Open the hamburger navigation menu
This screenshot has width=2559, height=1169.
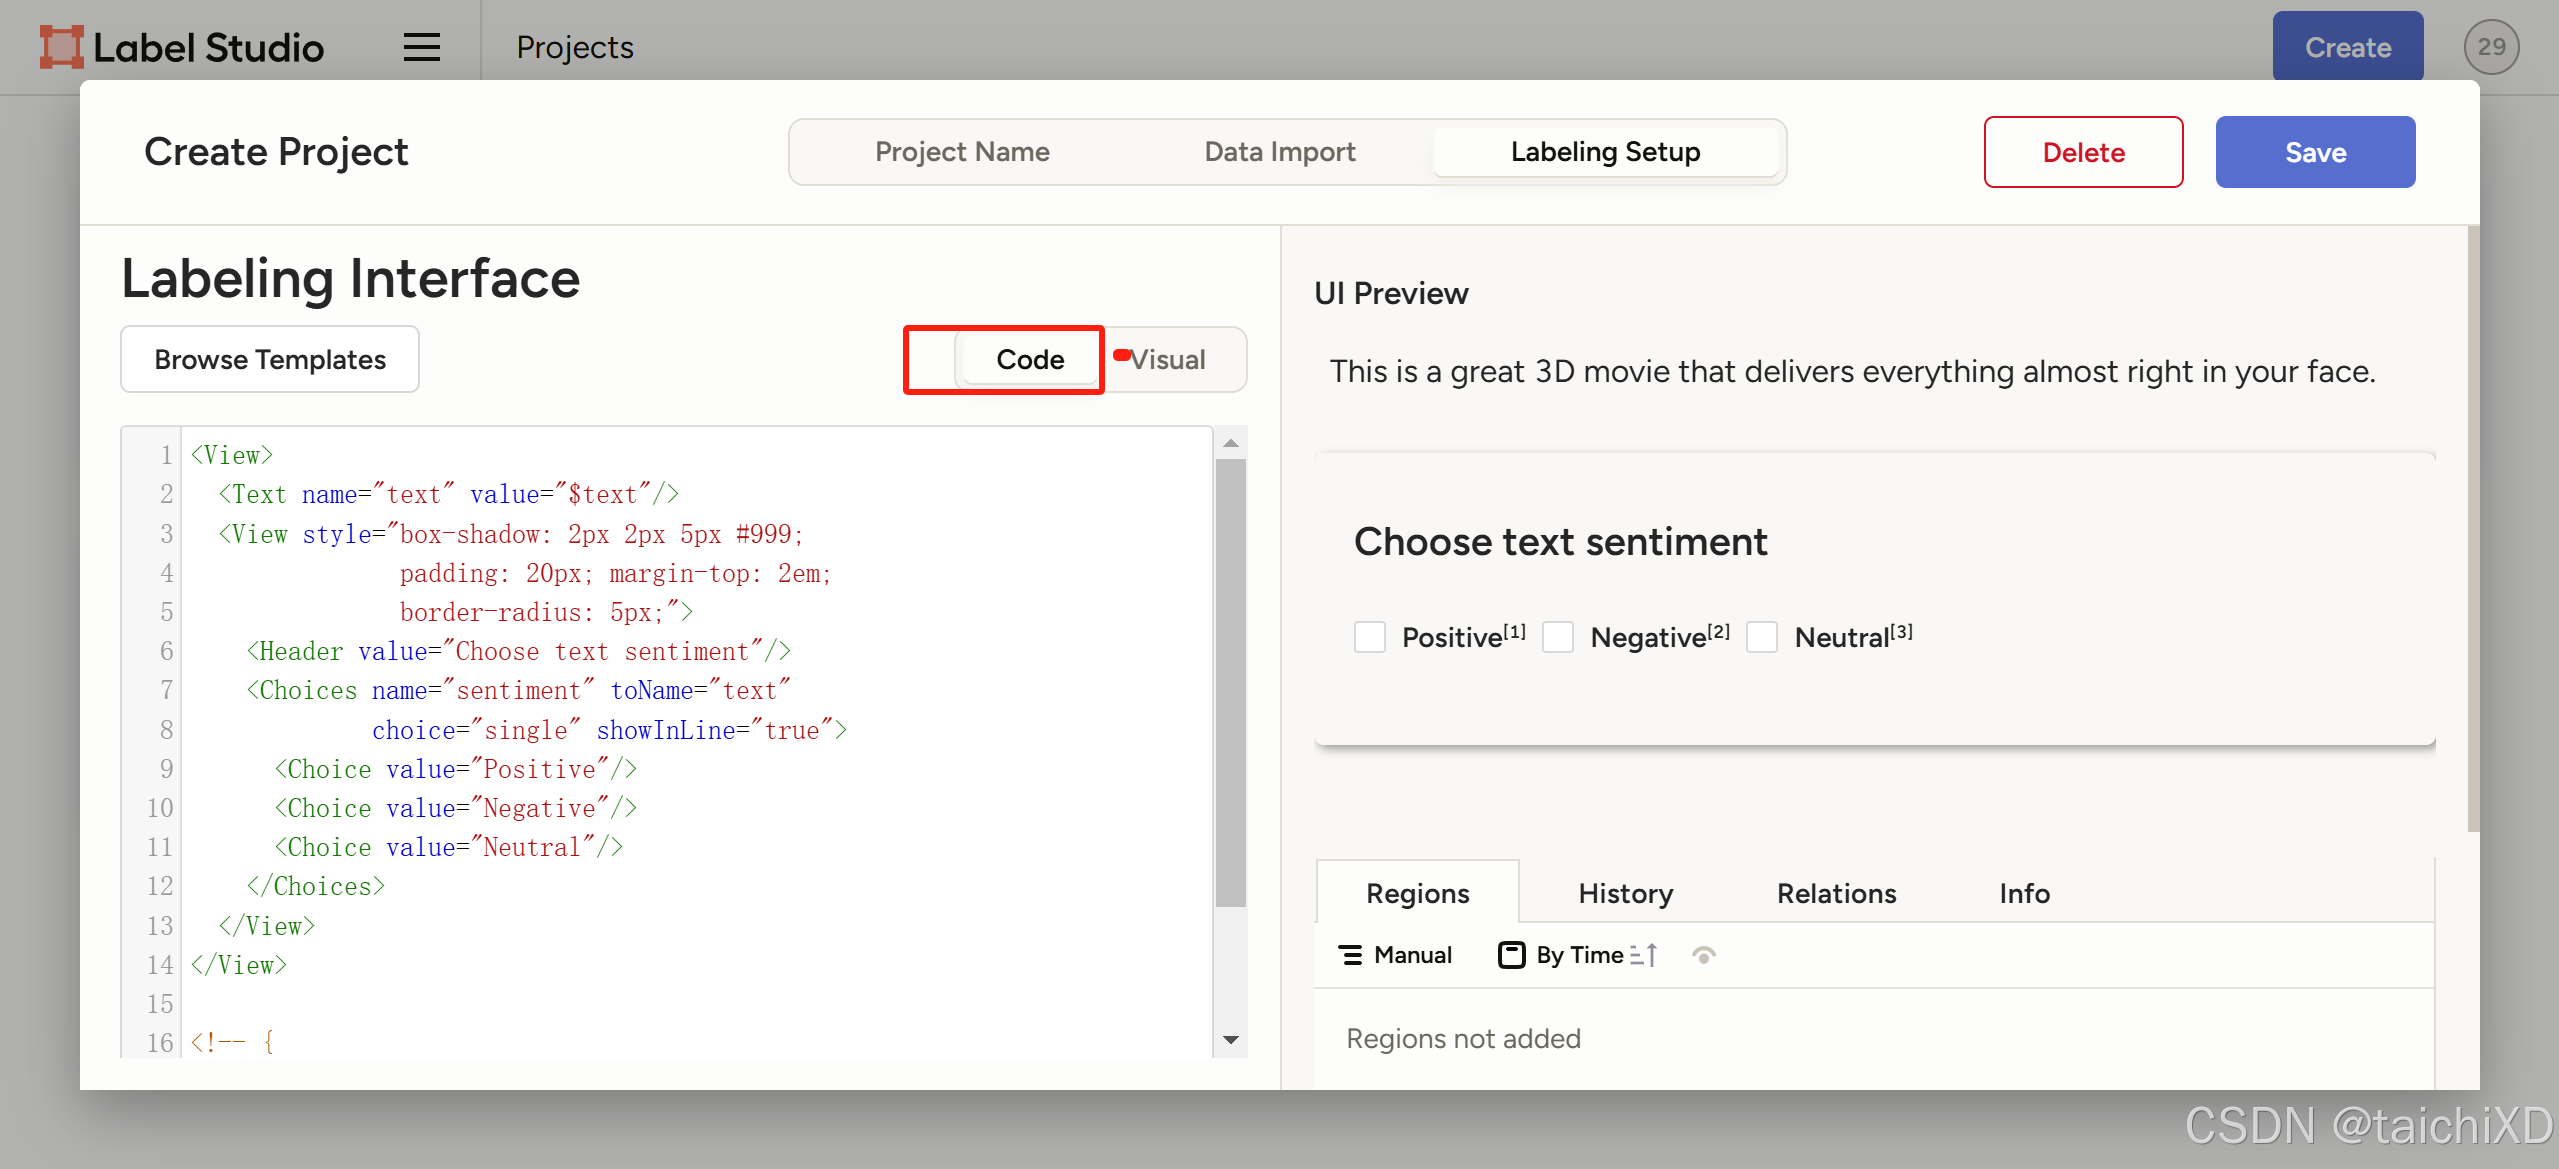click(421, 47)
